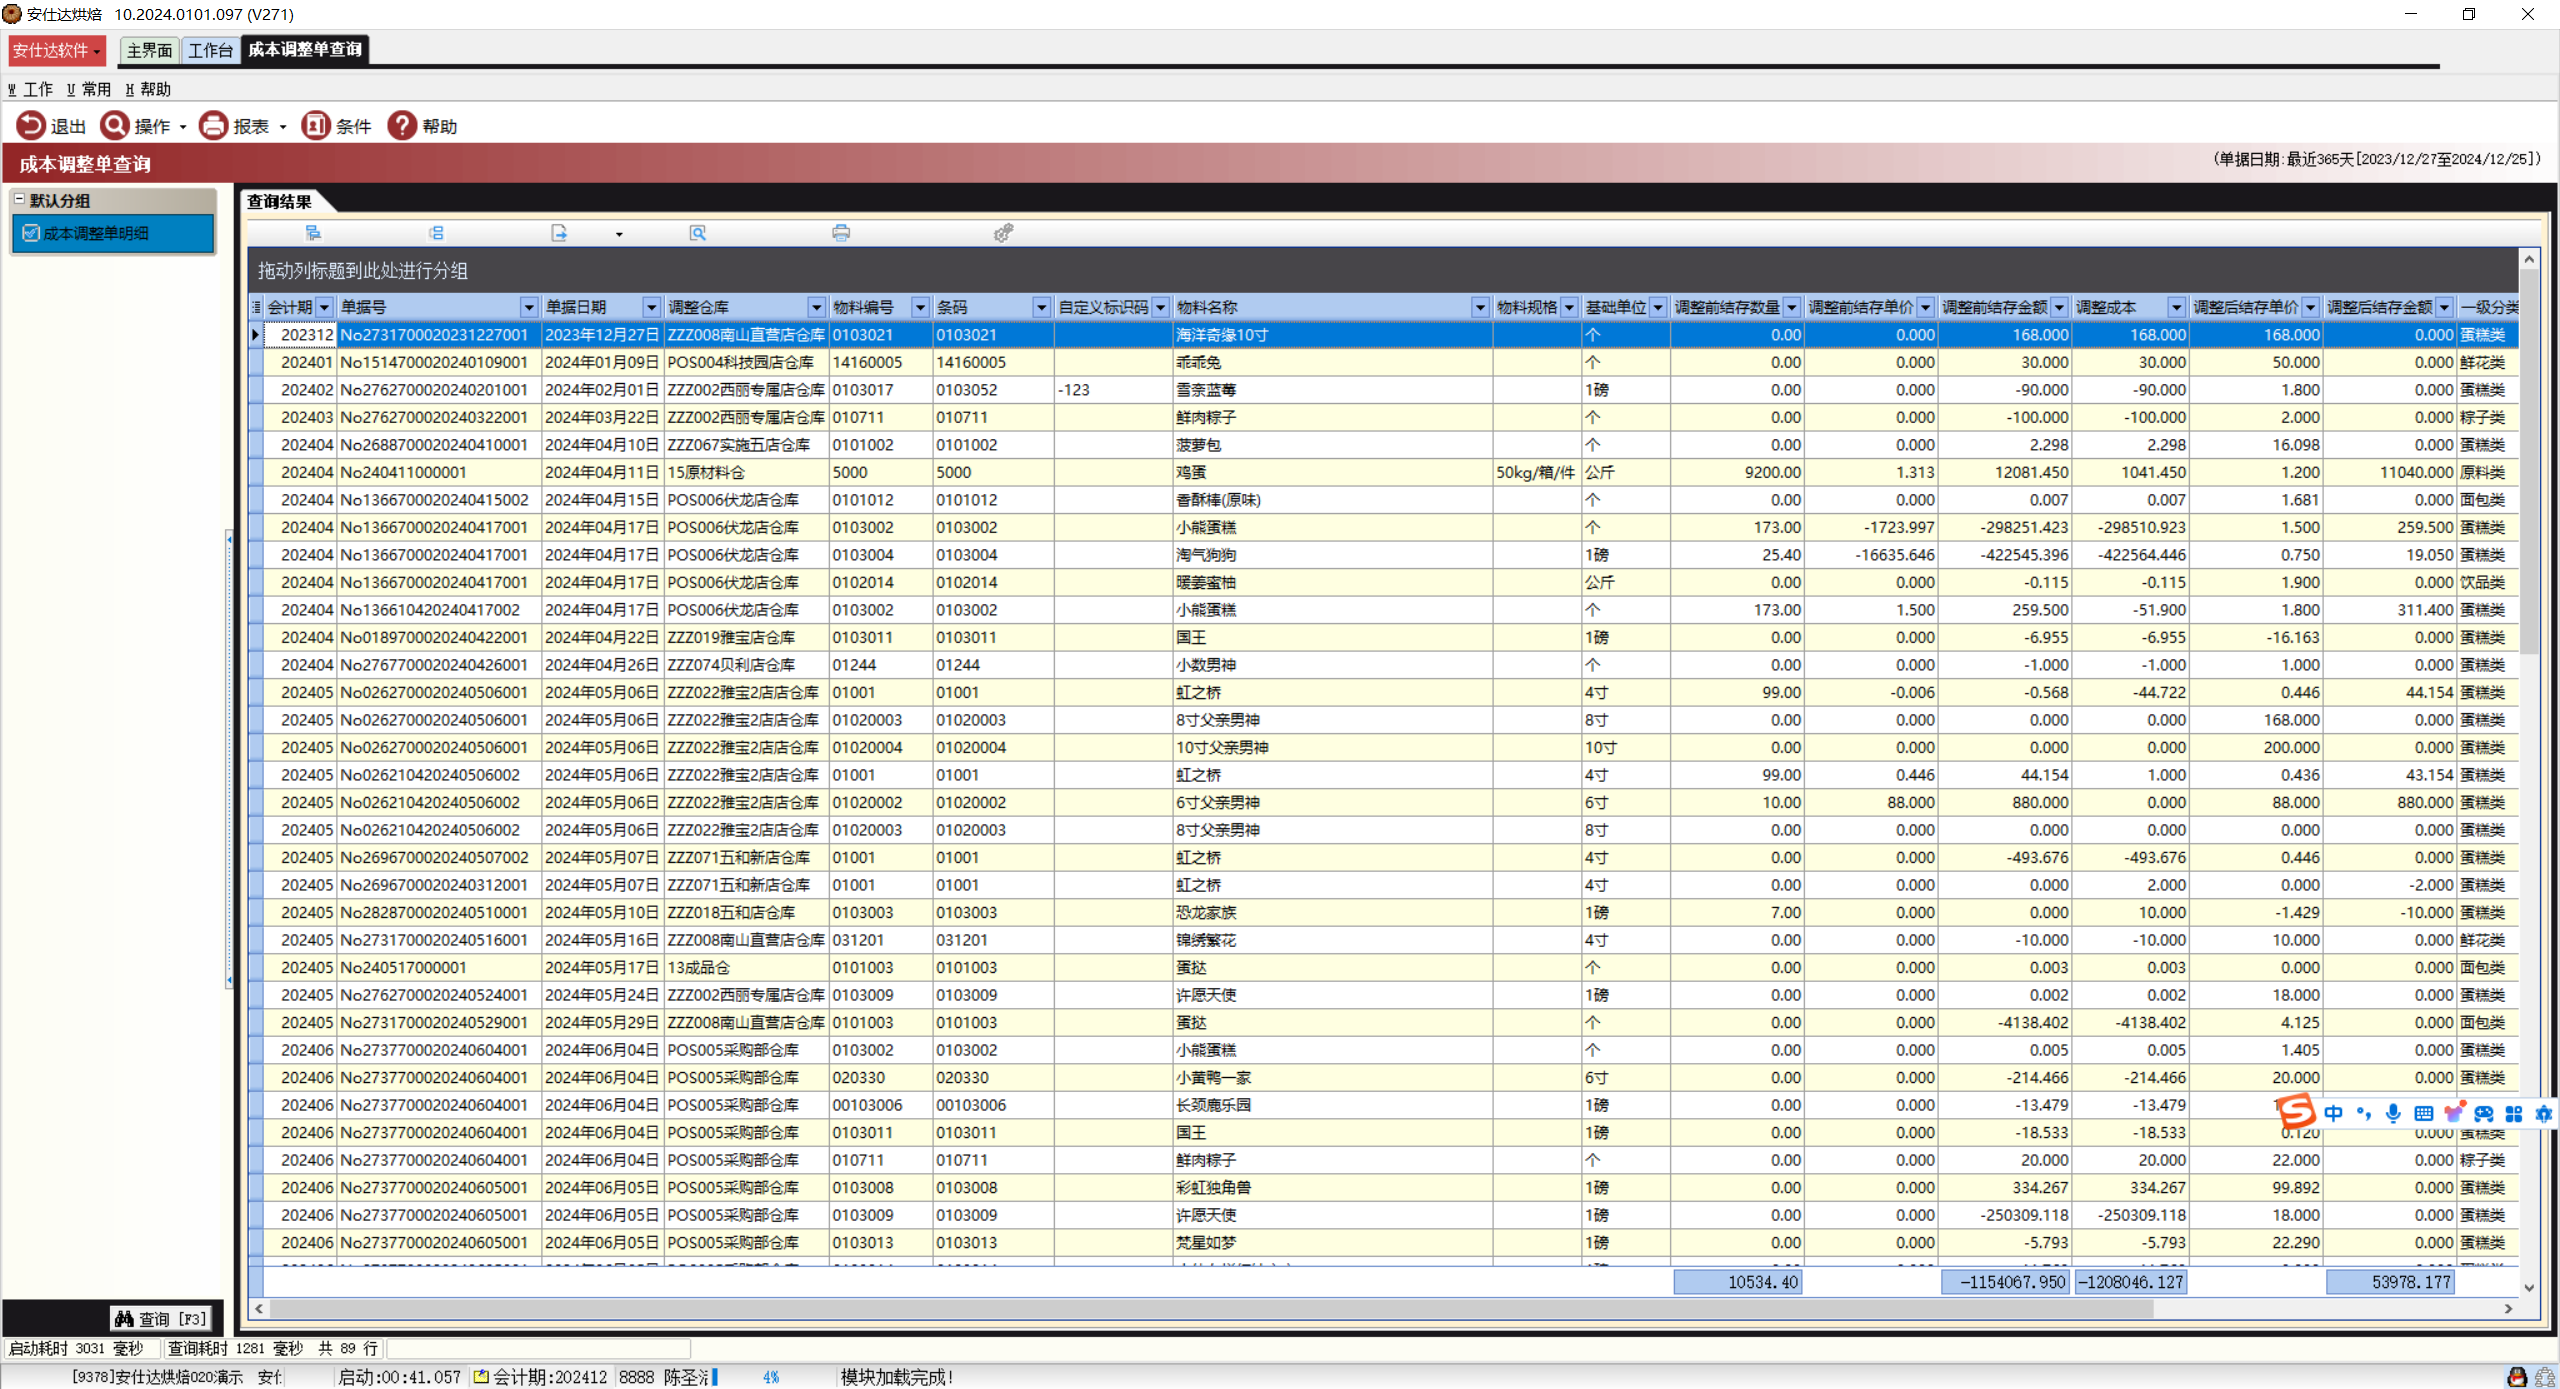This screenshot has height=1389, width=2560.
Task: Open the 操作 toolbar dropdown arrow
Action: [183, 127]
